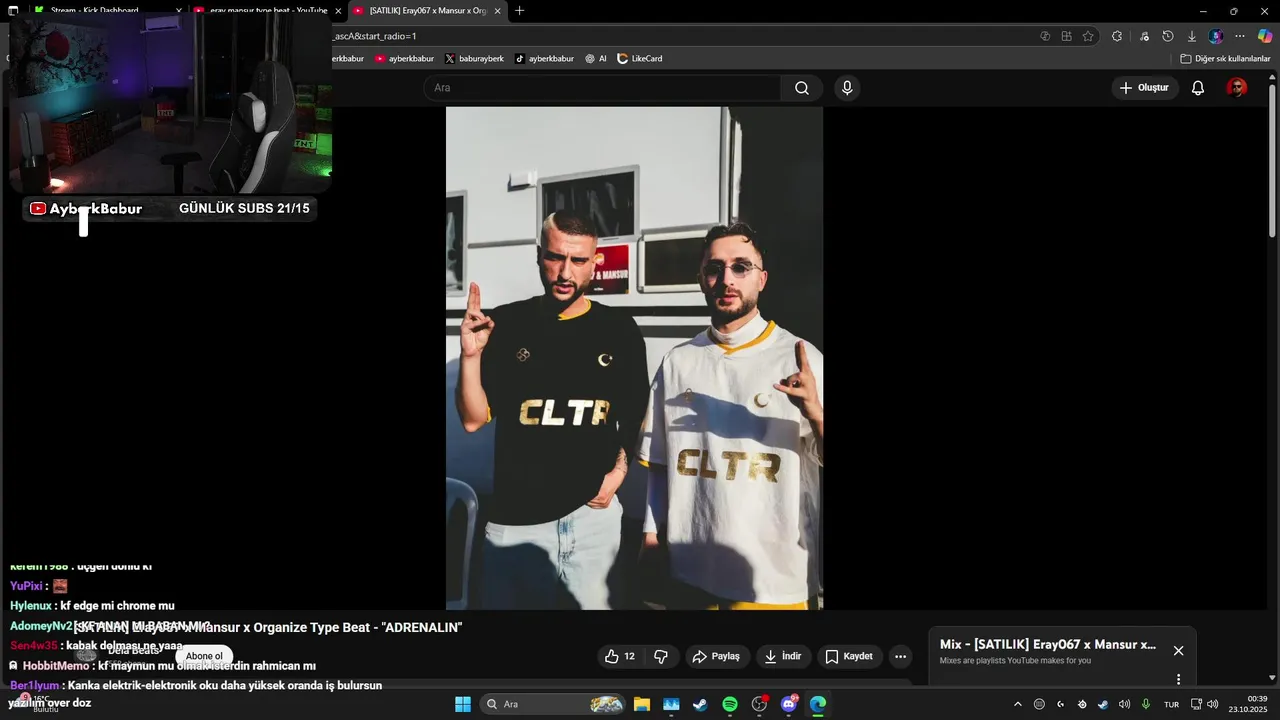Open the browser history icon

[x=1167, y=36]
